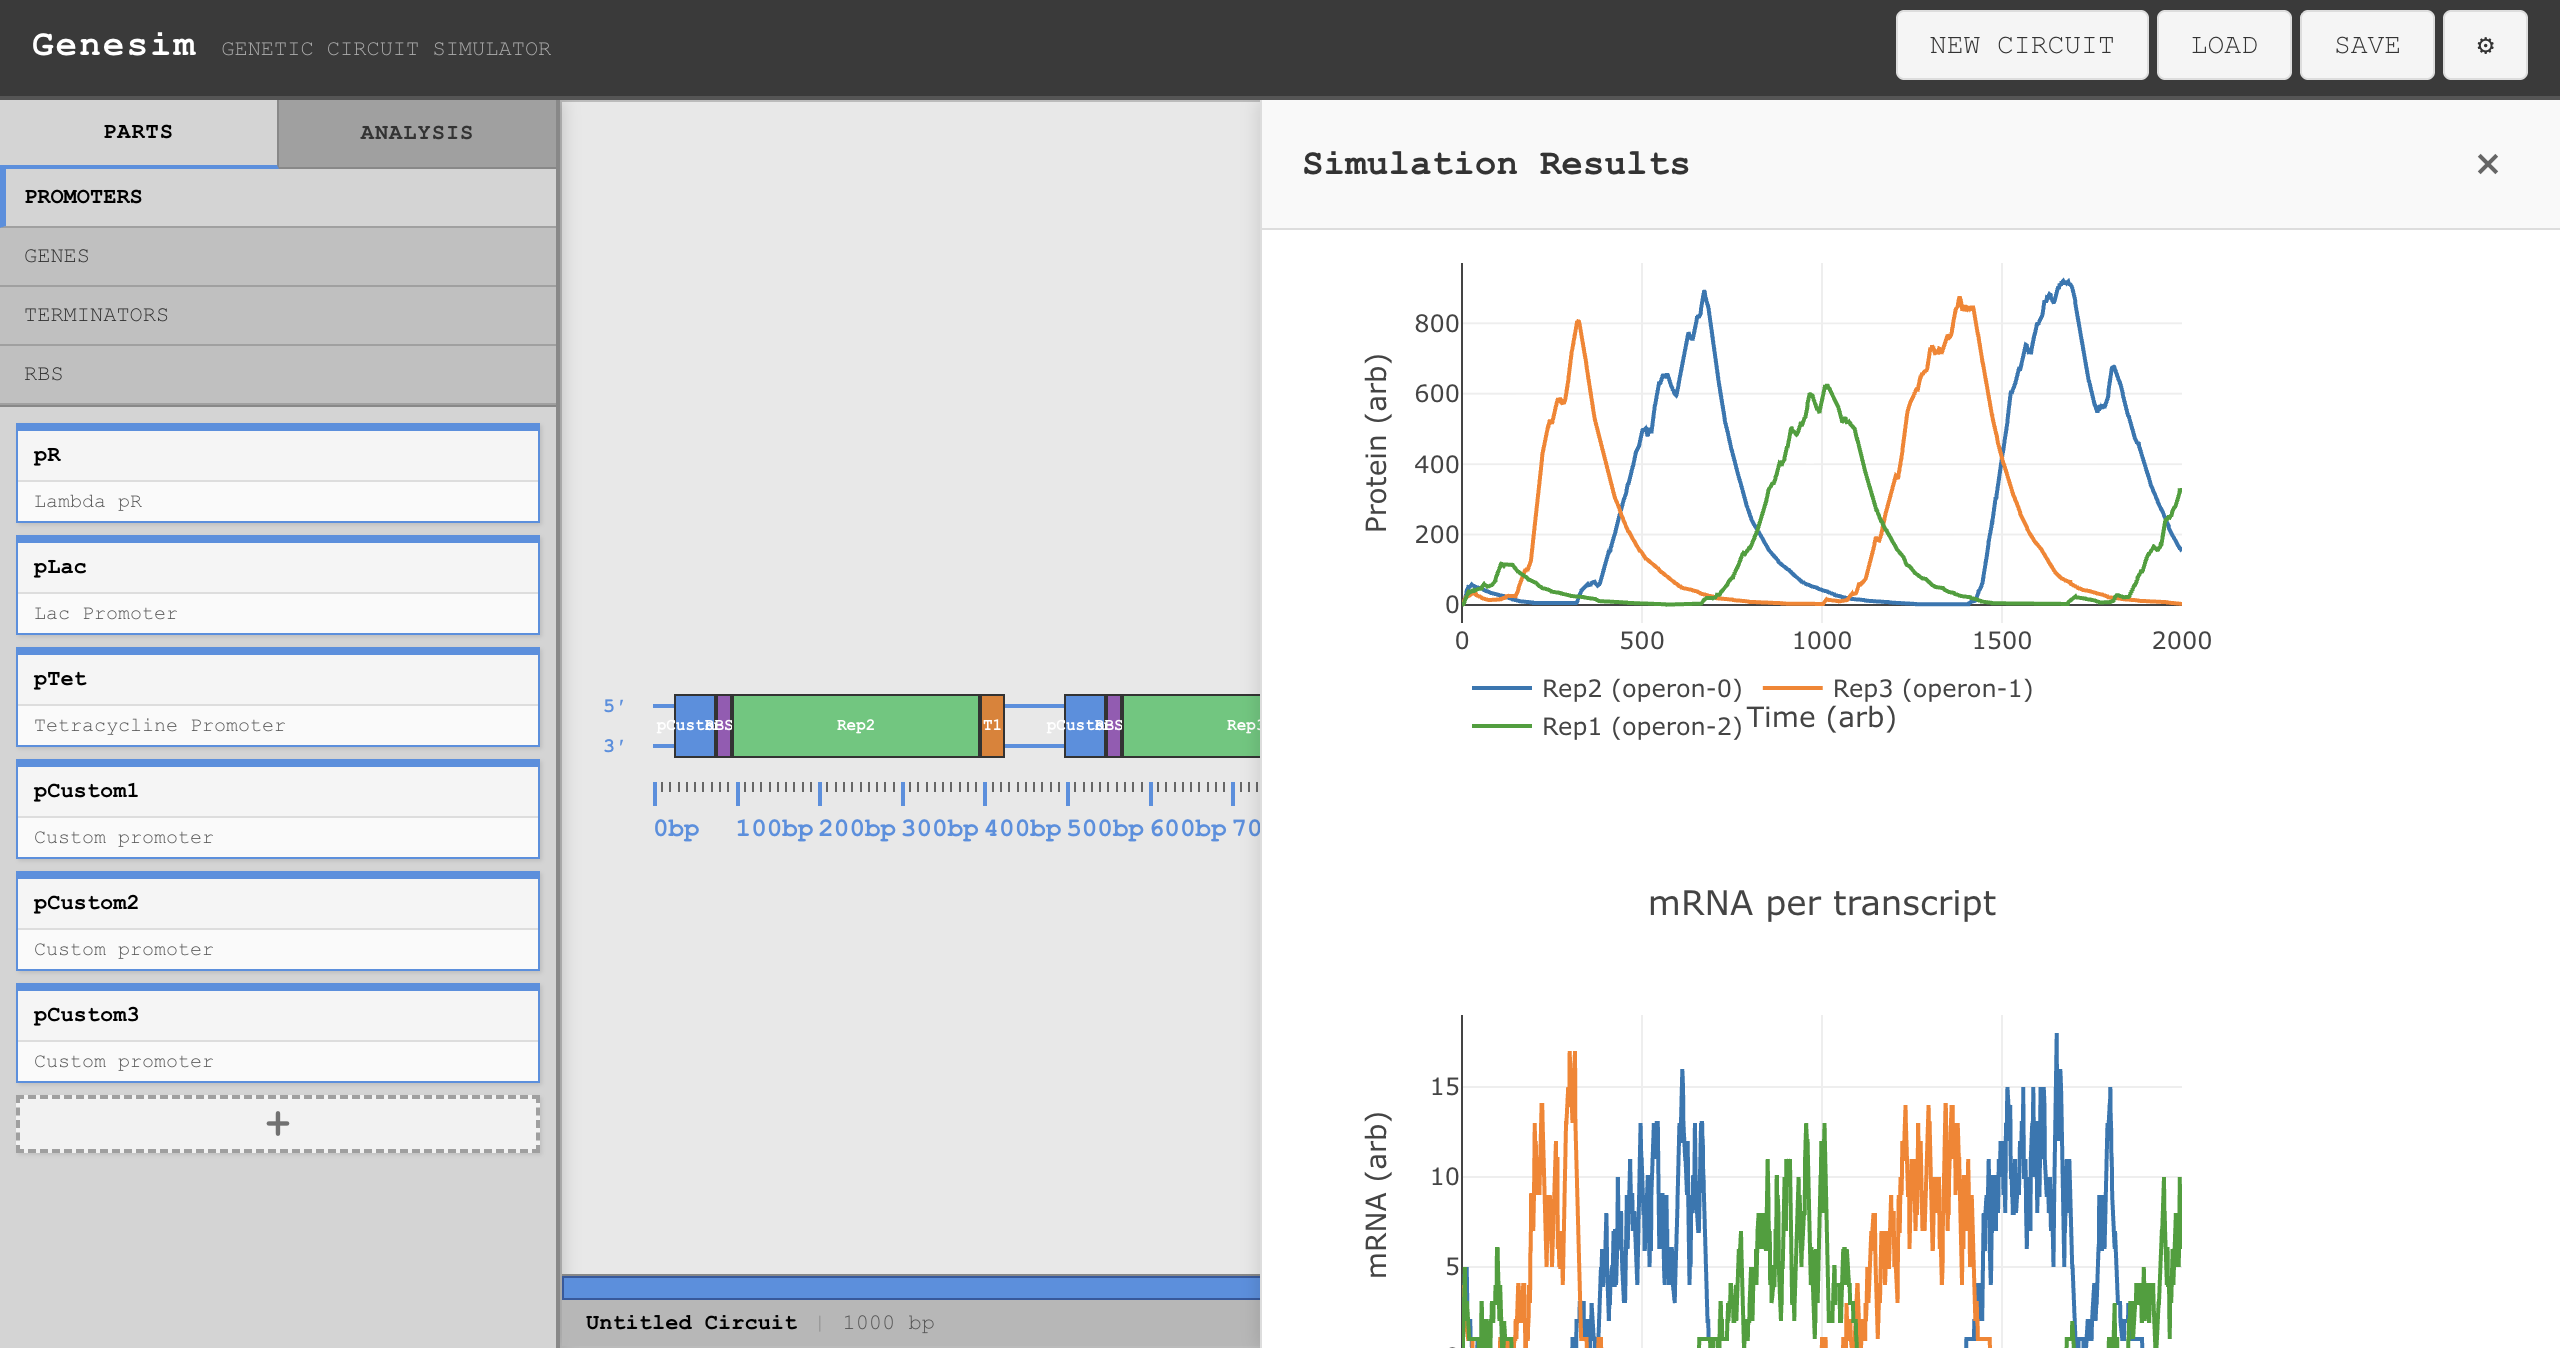The image size is (2560, 1348).
Task: Select the first pCust1 promoter glyph
Action: (692, 725)
